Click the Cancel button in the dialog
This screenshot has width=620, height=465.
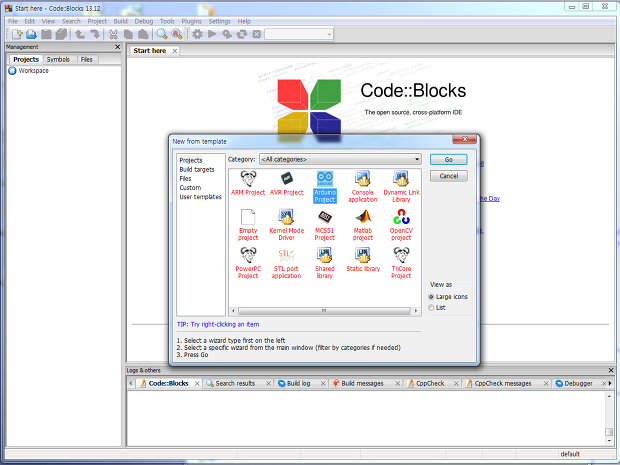click(448, 176)
